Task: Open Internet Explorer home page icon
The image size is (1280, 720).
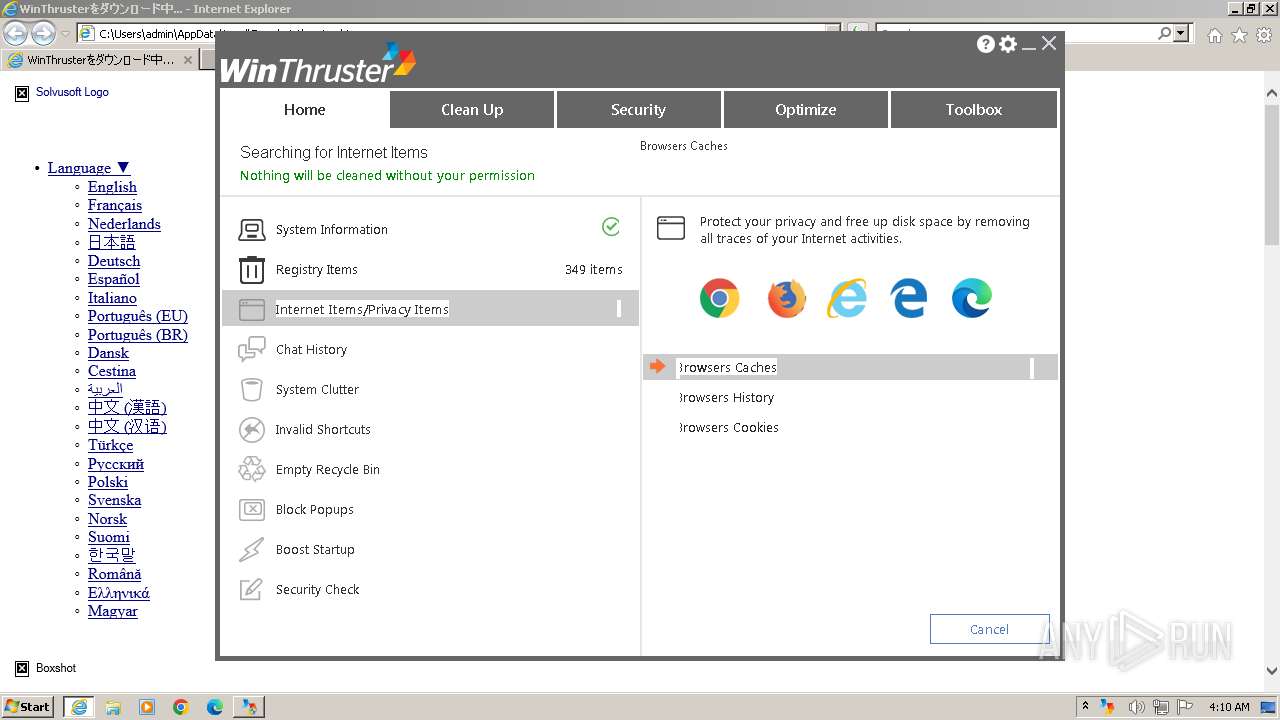Action: [x=1214, y=35]
